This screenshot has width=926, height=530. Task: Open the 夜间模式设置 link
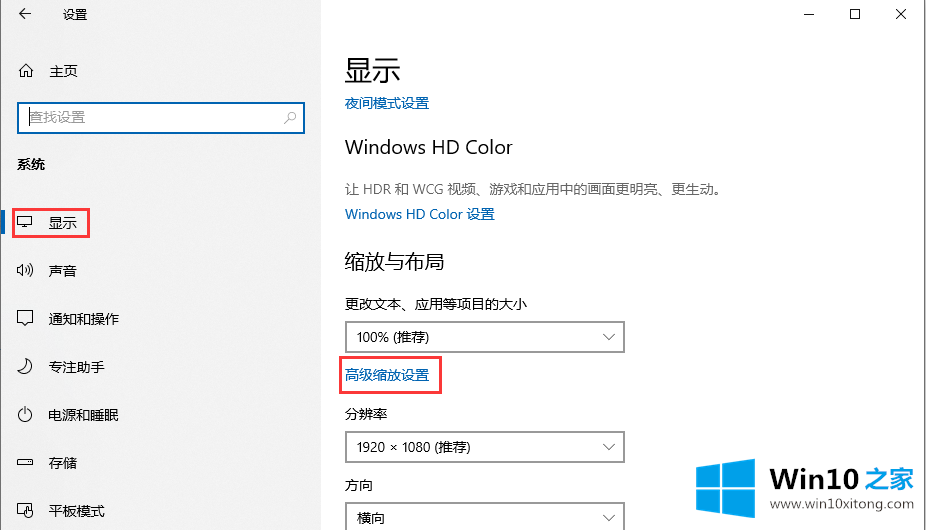[387, 103]
